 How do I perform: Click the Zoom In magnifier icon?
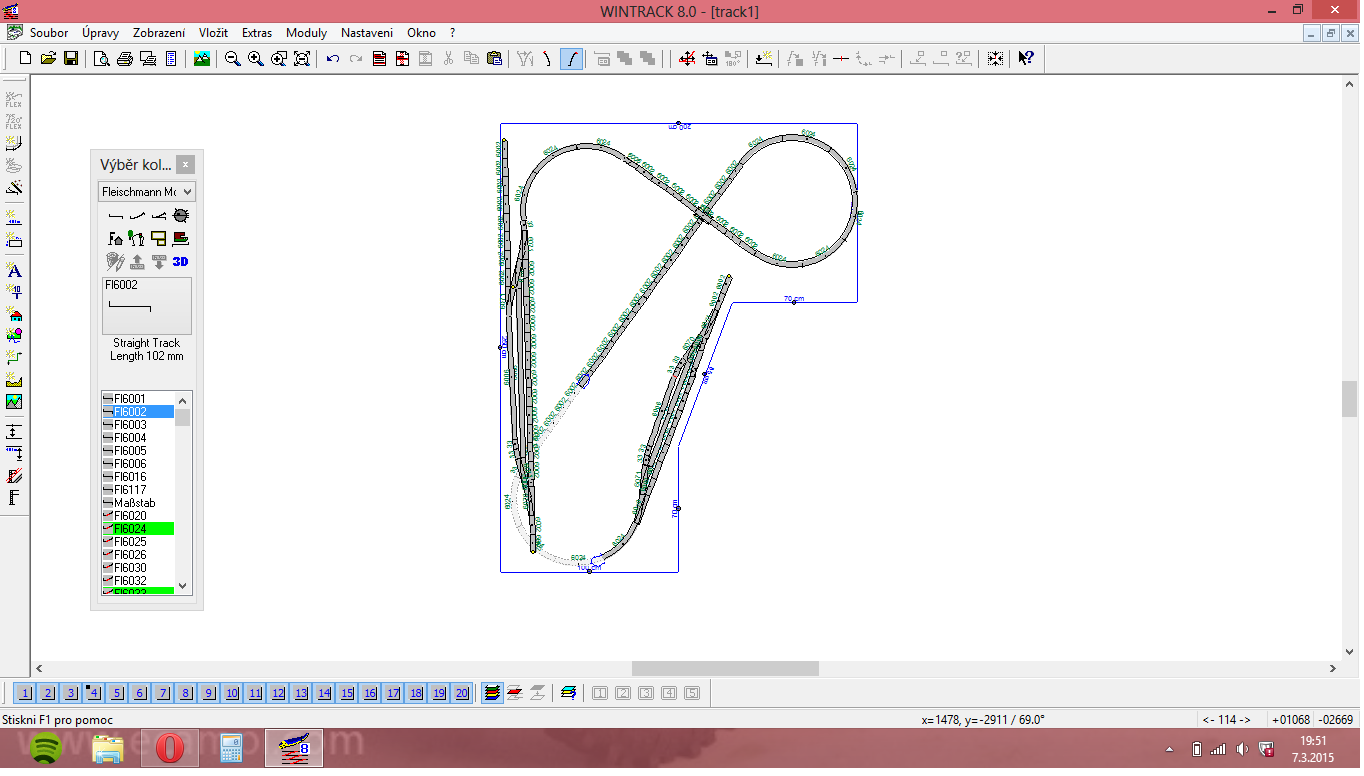point(255,59)
